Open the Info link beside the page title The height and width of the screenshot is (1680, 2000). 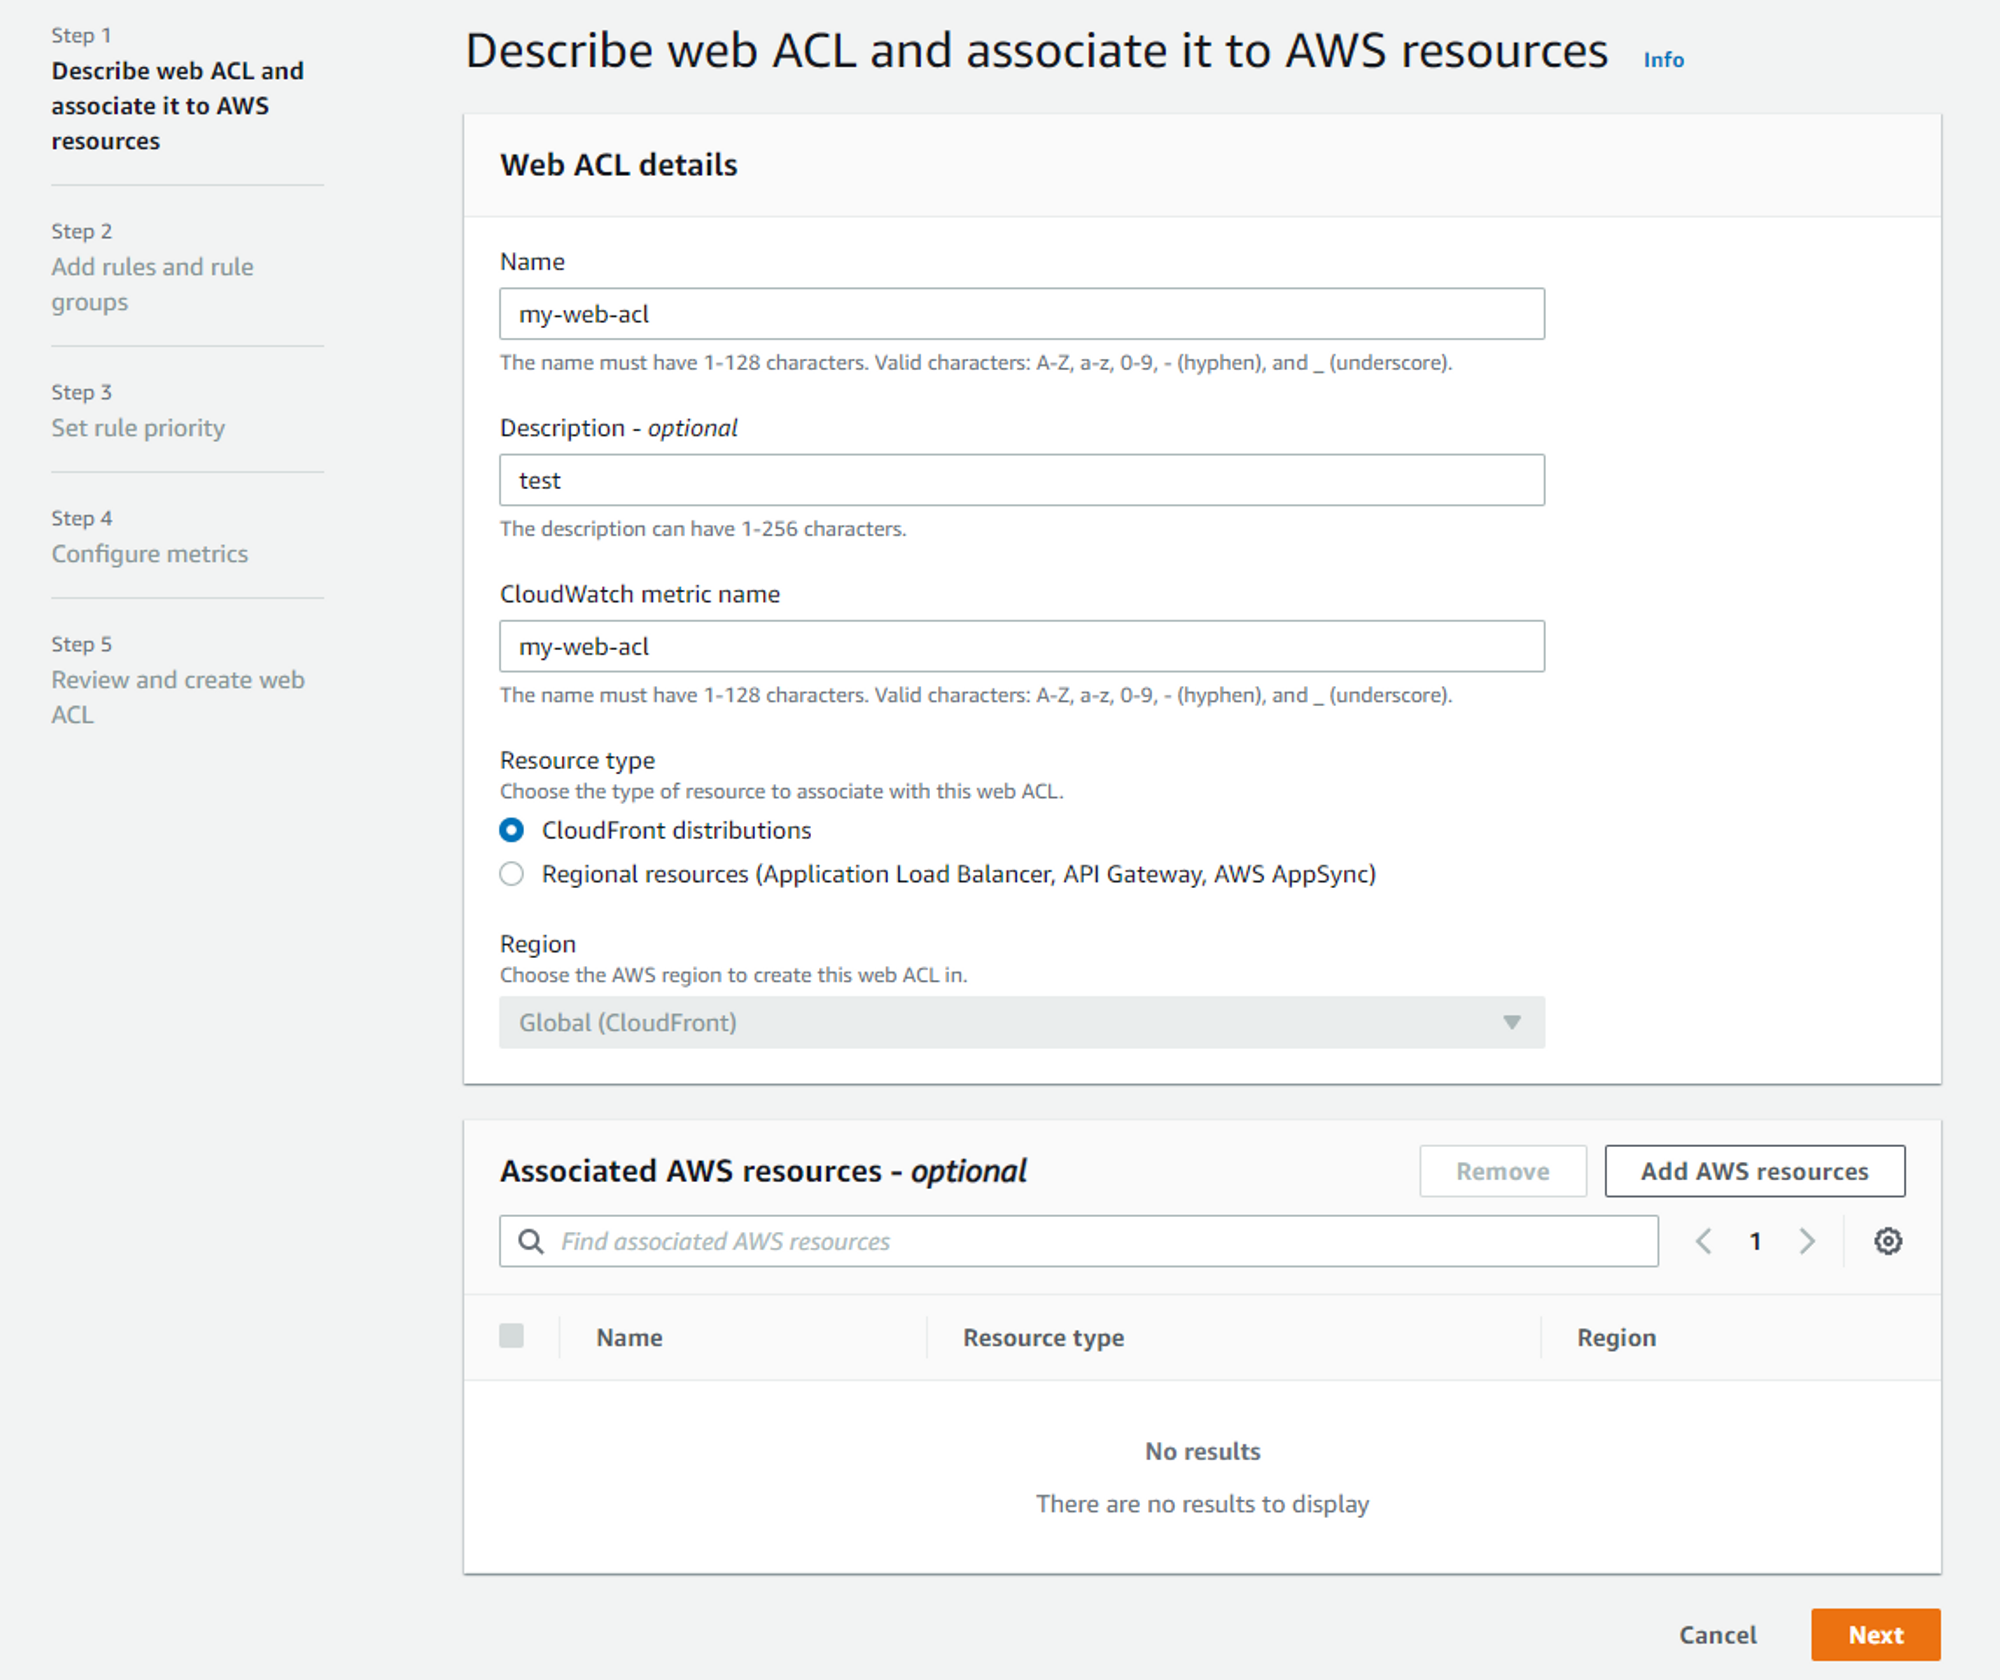(x=1662, y=59)
